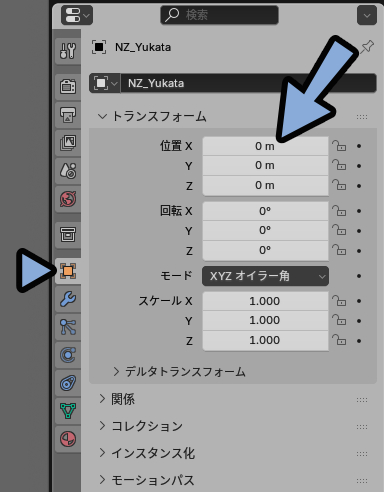Open the Object Data green triangle tab
Screen dimensions: 384x492
click(68, 411)
